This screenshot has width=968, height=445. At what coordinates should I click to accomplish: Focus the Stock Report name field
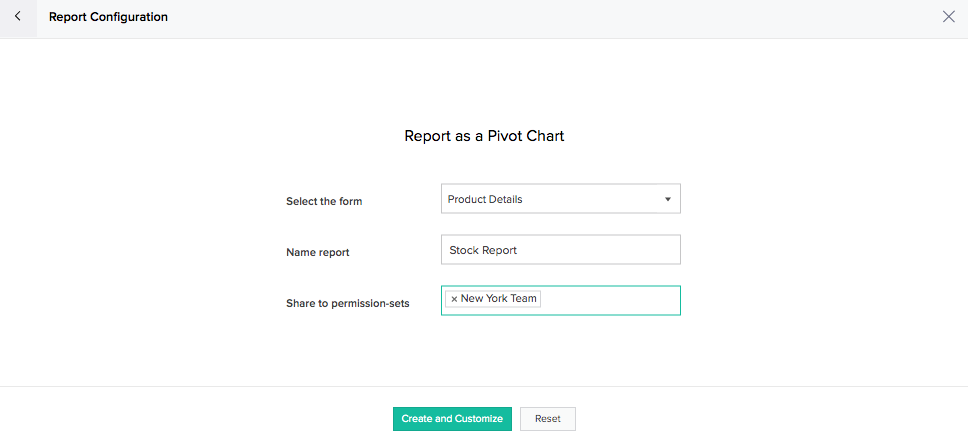click(561, 249)
